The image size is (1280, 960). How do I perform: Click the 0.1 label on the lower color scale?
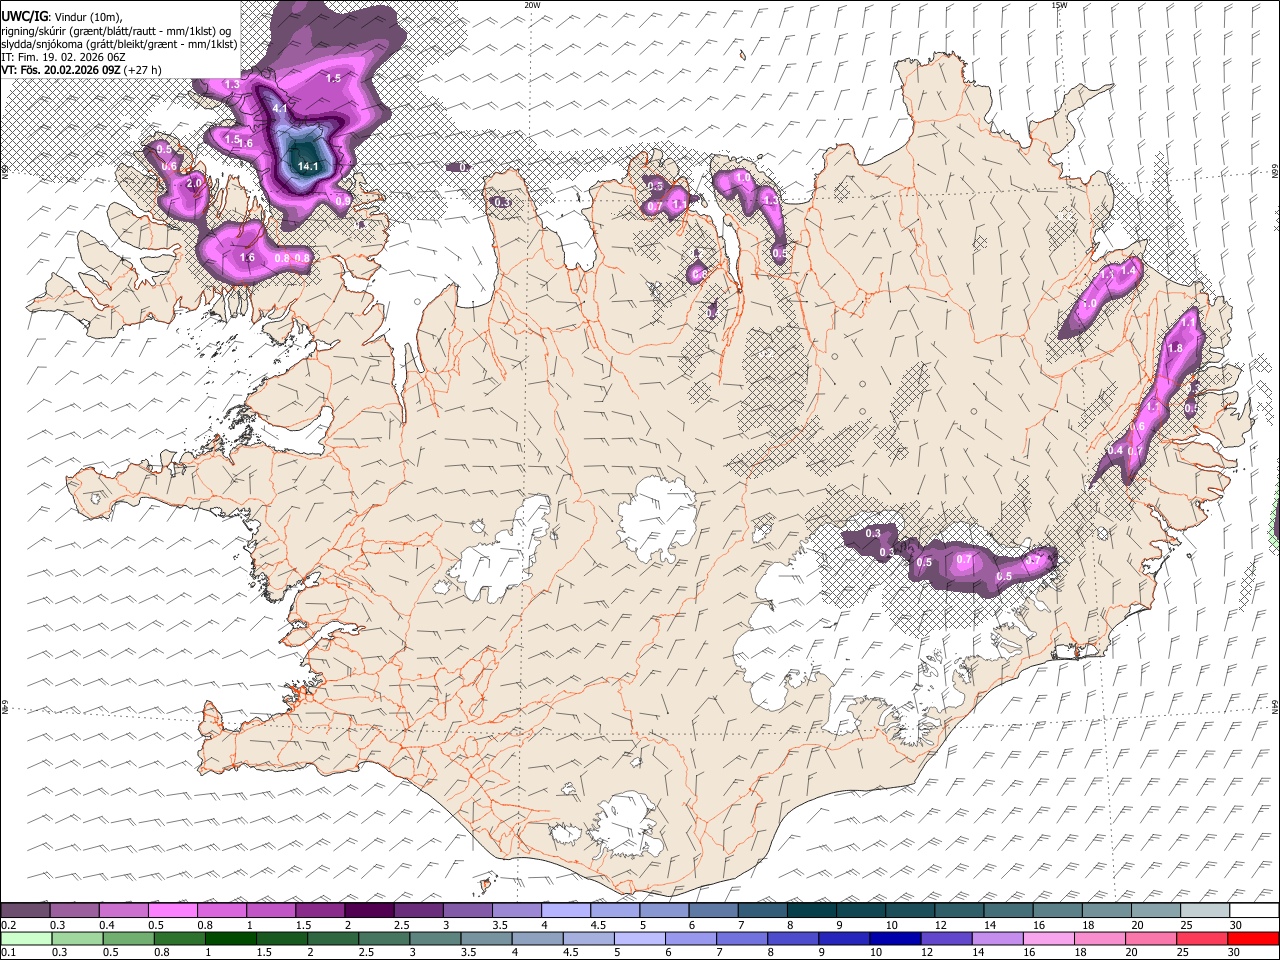click(x=8, y=952)
